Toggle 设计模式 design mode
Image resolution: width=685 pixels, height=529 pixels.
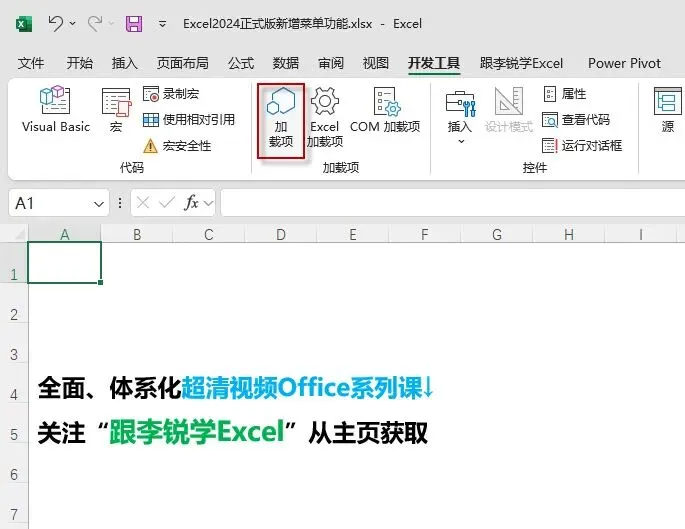coord(509,109)
